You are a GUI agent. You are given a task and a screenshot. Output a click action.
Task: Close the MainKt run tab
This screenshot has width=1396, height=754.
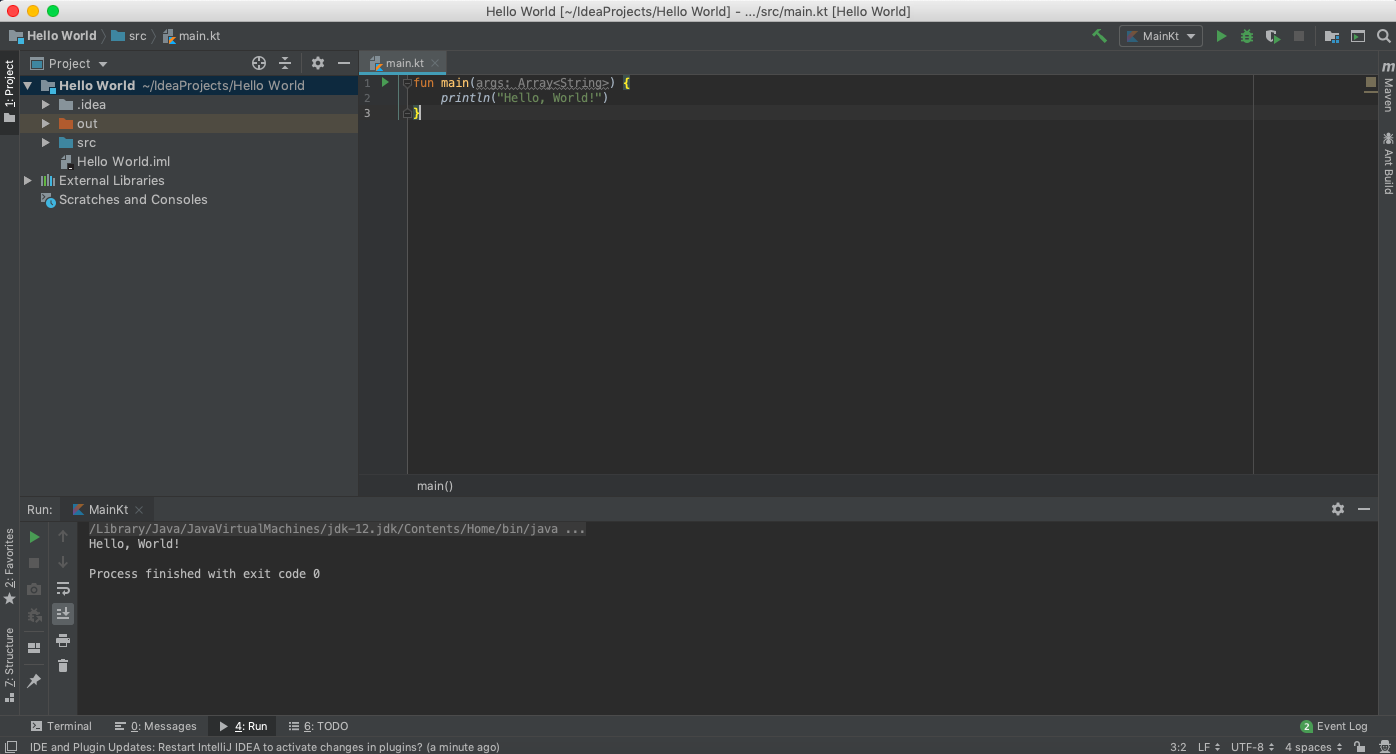coord(139,509)
